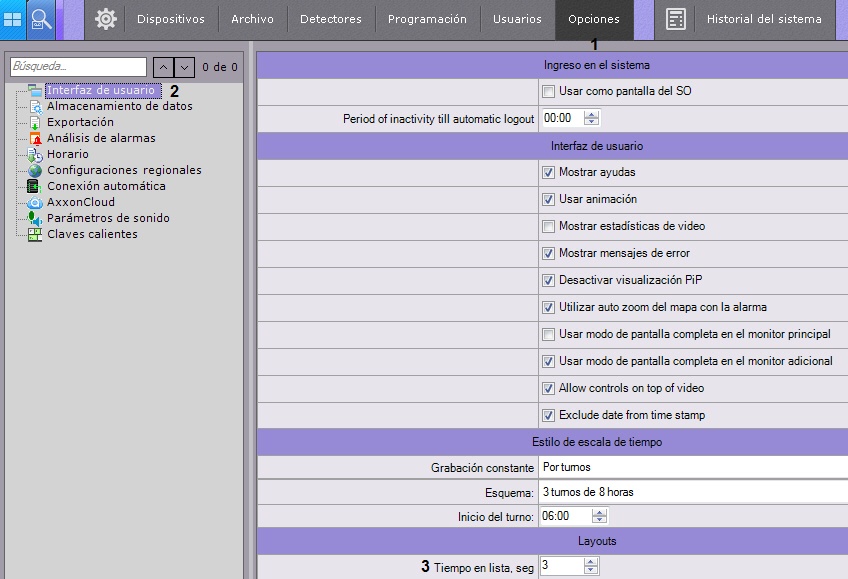The image size is (848, 579).
Task: Decrease the Tiempo en lista seconds value
Action: tap(591, 571)
